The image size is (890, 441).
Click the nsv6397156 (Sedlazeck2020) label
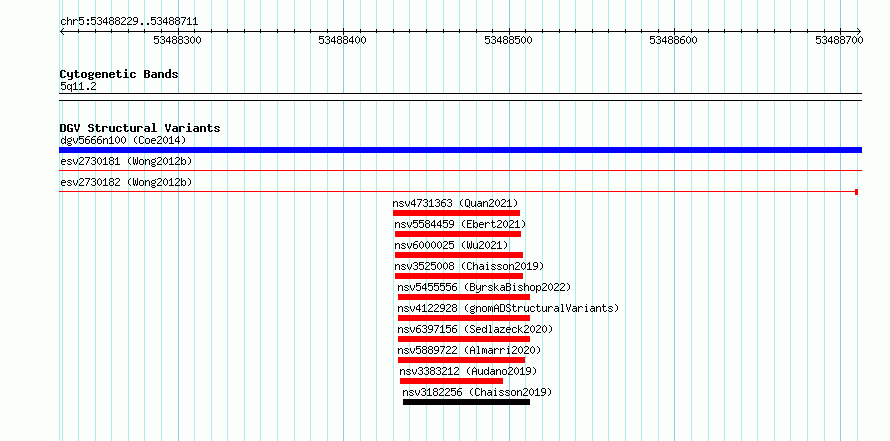[475, 329]
